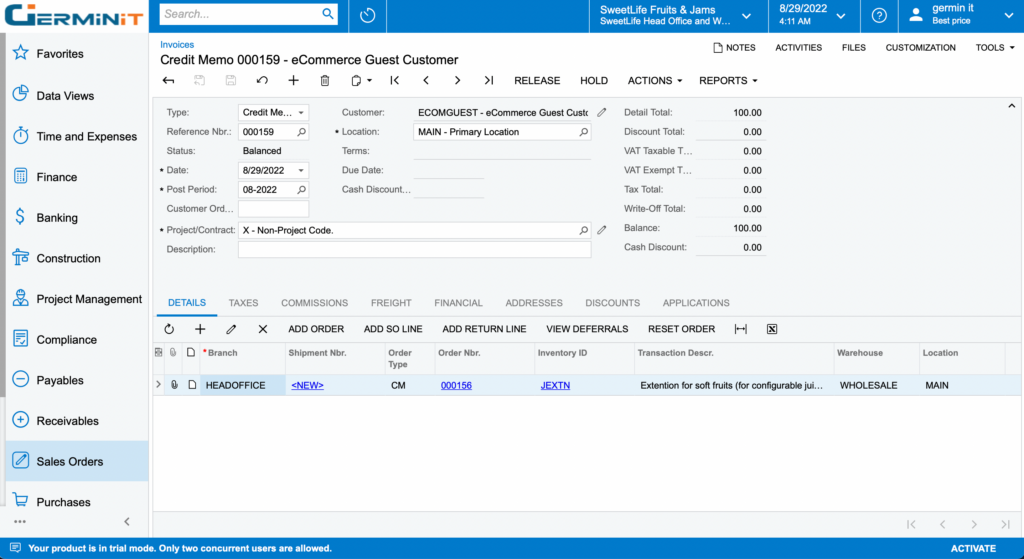Screen dimensions: 1024x559
Task: Open recent history clock icon
Action: tap(368, 15)
